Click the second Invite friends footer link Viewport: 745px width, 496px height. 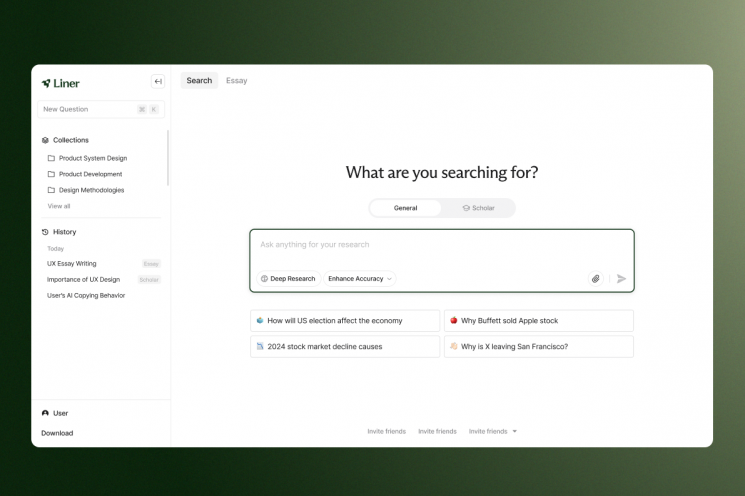[437, 431]
